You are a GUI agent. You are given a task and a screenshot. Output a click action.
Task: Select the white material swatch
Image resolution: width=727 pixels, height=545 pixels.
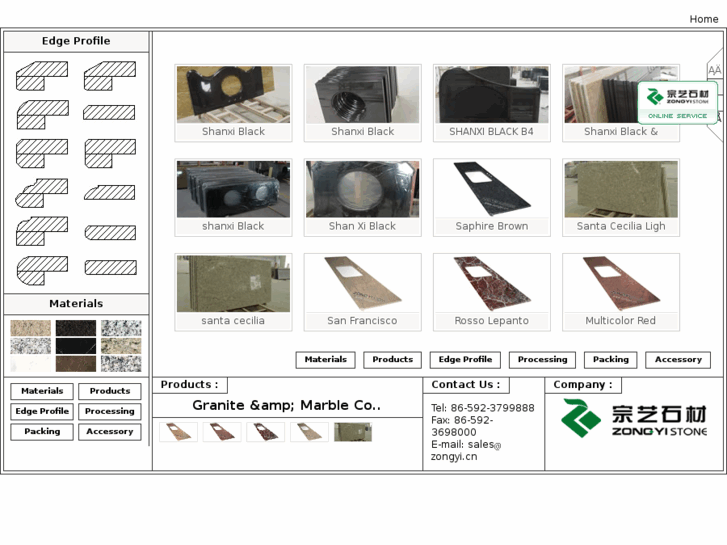click(30, 364)
